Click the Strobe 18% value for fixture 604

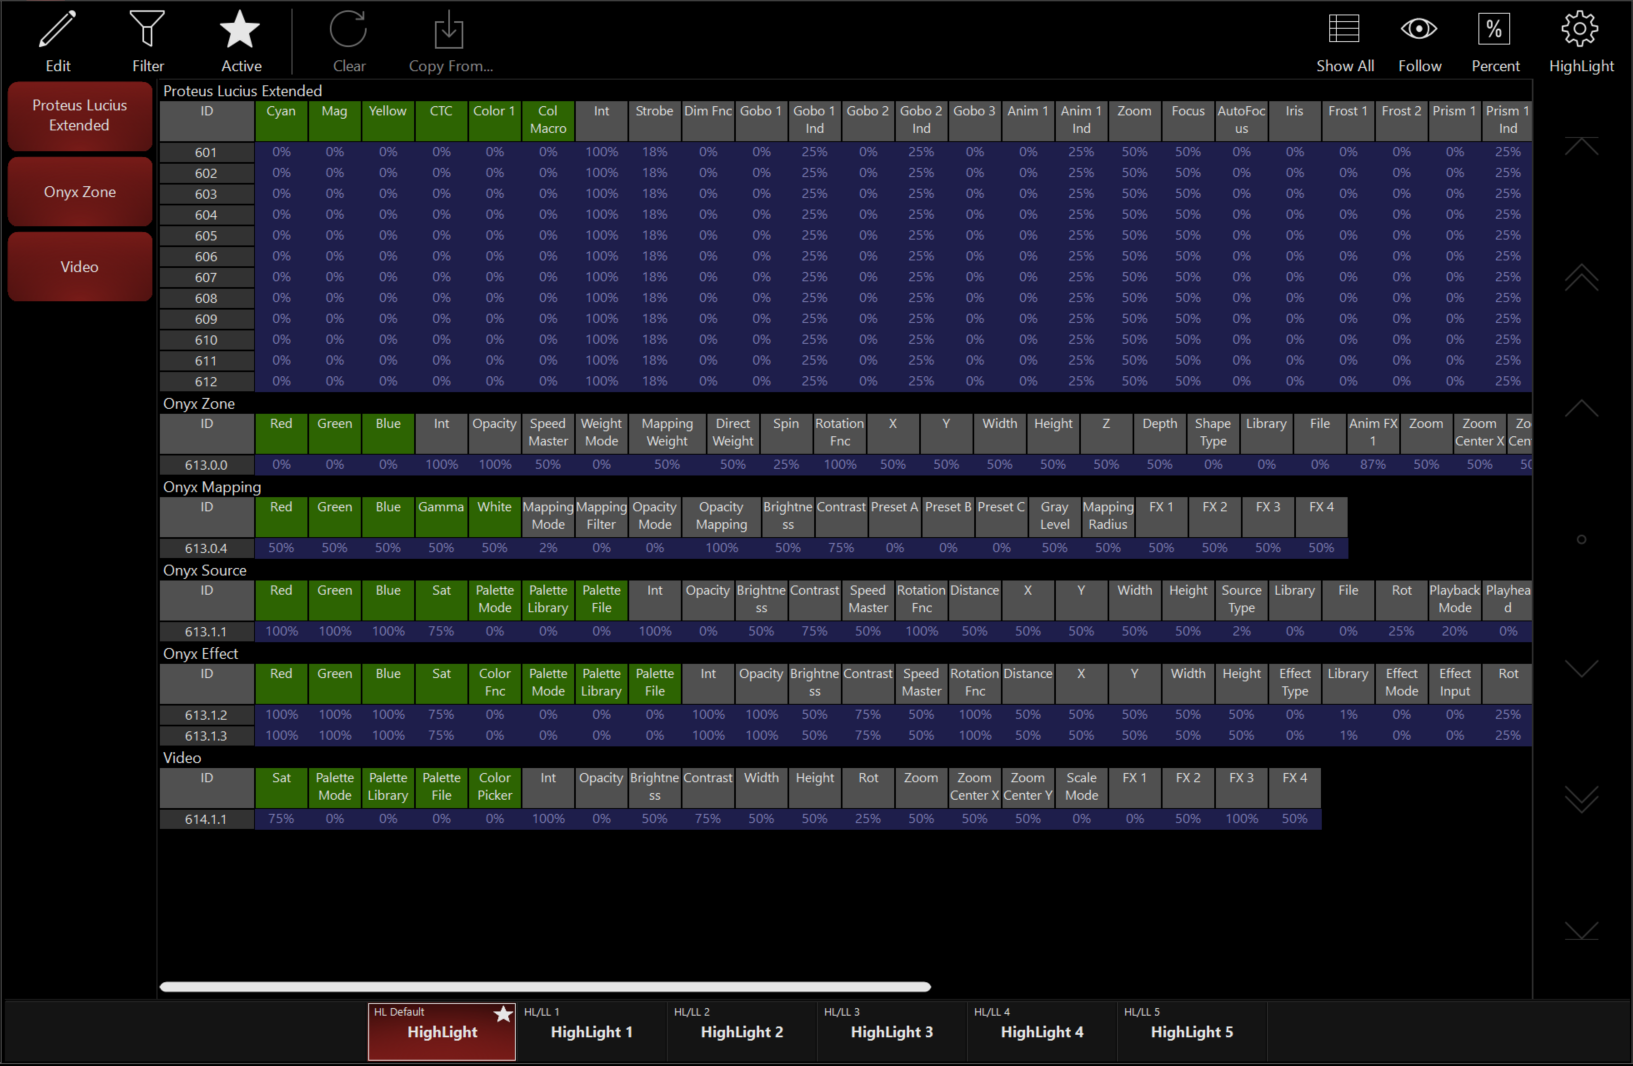655,215
